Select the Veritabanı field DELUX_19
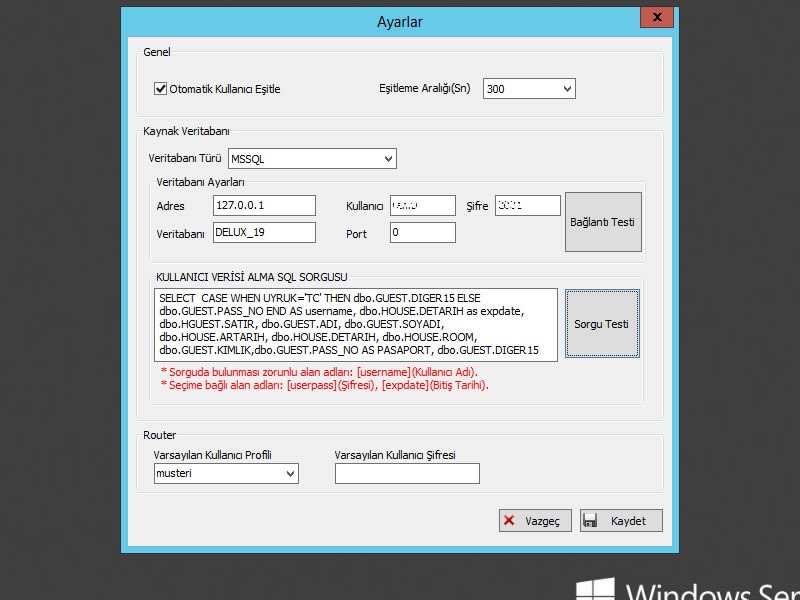The width and height of the screenshot is (800, 600). 264,232
